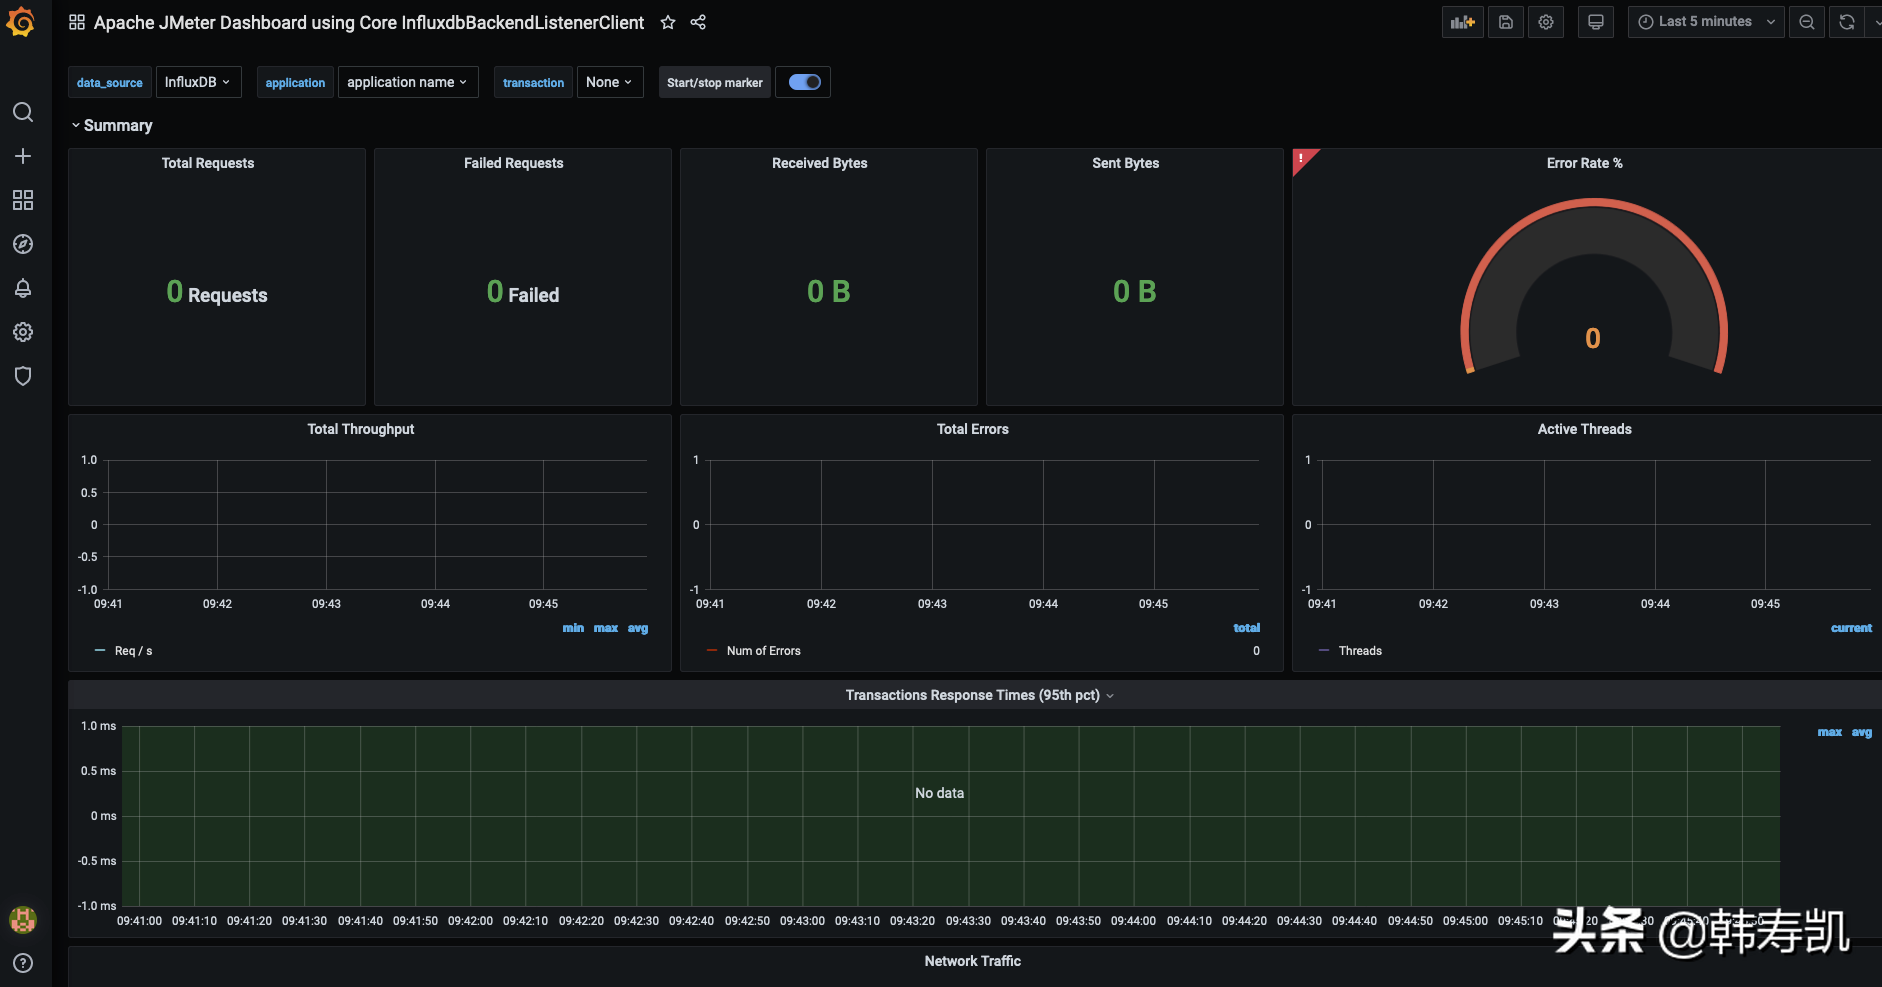1882x987 pixels.
Task: Mark the dashboard as favorite with the star
Action: (666, 22)
